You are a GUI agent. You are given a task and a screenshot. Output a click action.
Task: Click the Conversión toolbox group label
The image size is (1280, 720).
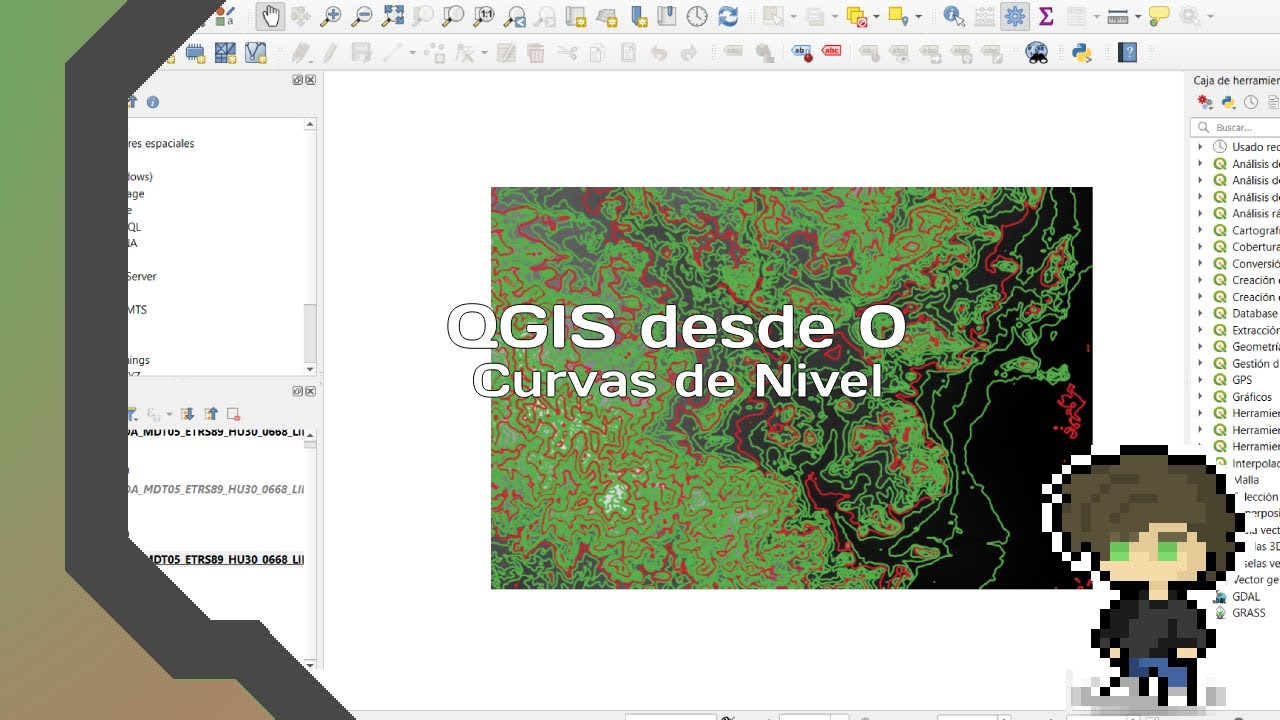coord(1256,264)
